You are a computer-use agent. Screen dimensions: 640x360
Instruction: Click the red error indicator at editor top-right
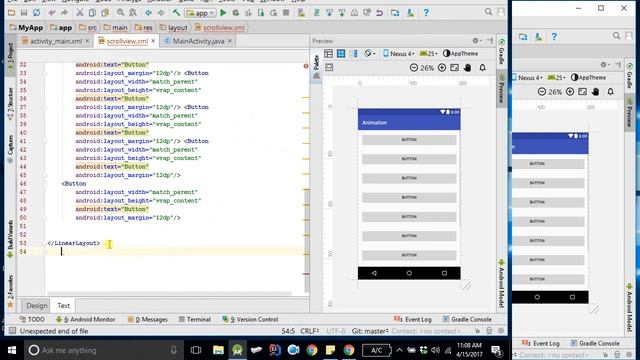click(306, 66)
